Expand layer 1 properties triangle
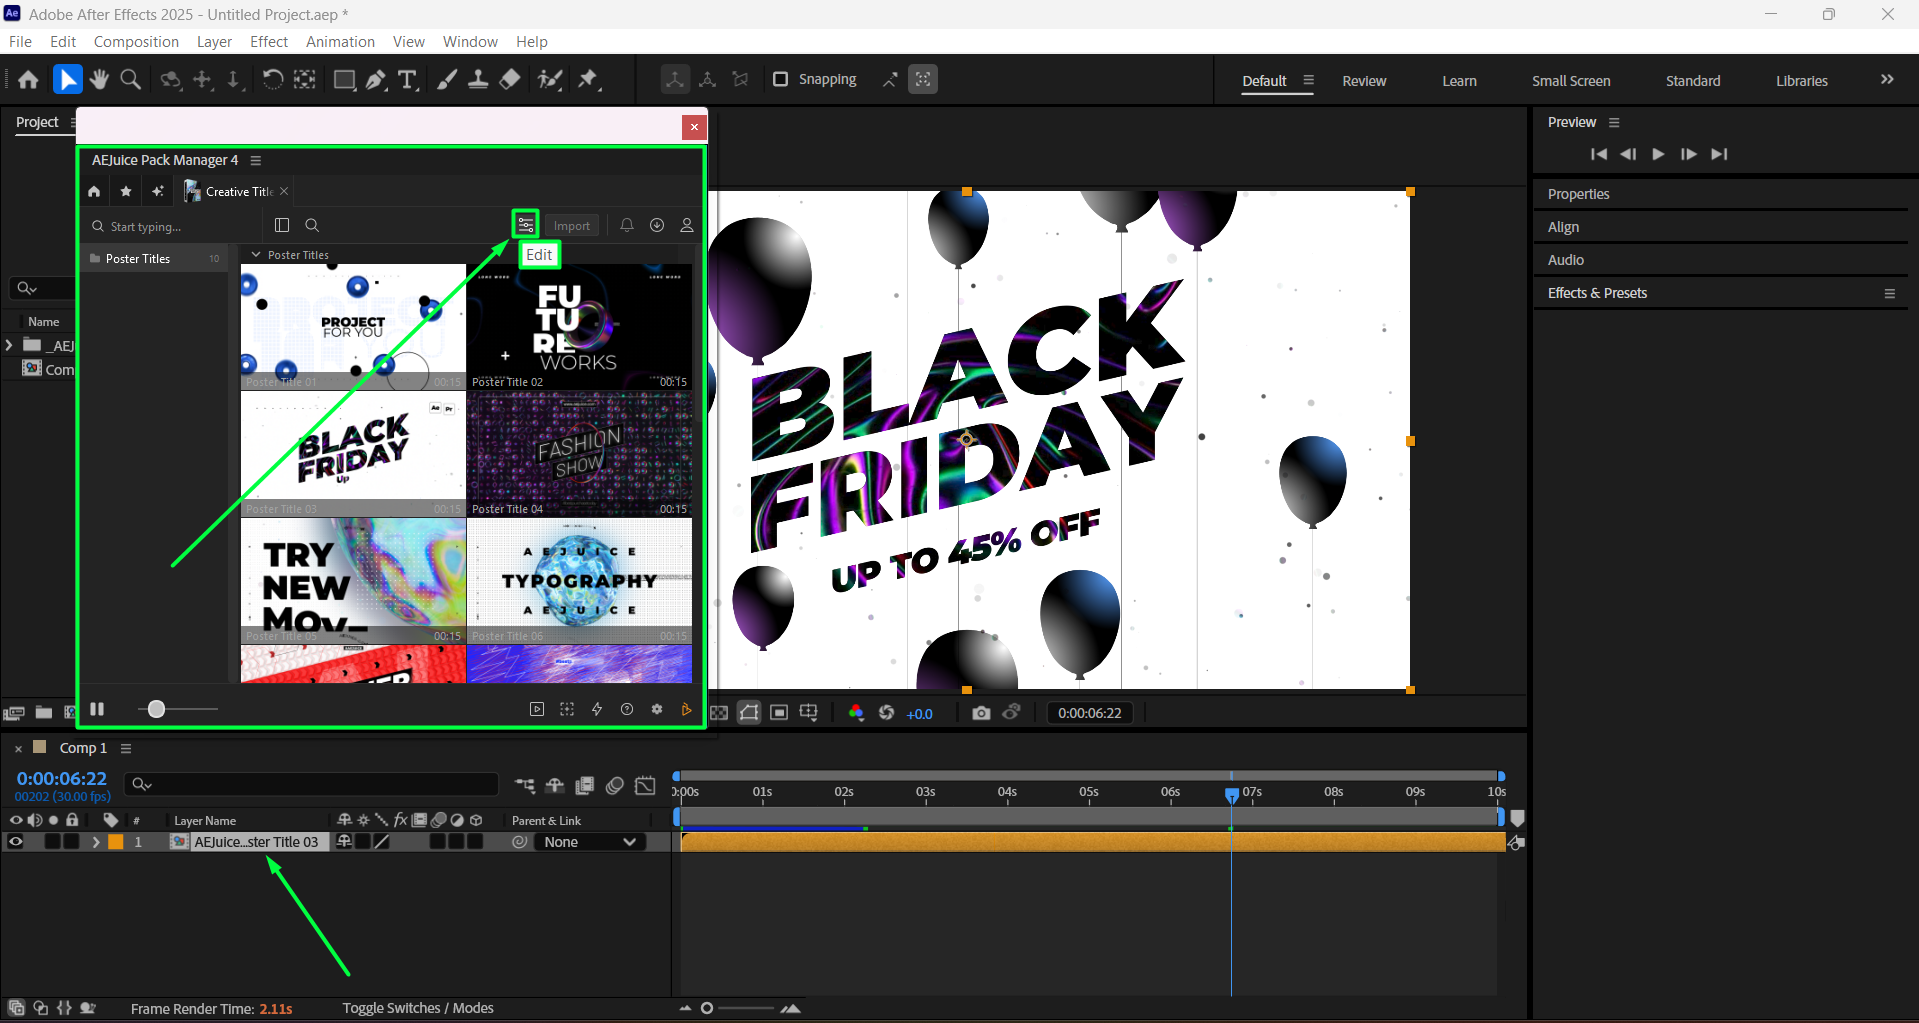Viewport: 1919px width, 1023px height. pyautogui.click(x=96, y=842)
